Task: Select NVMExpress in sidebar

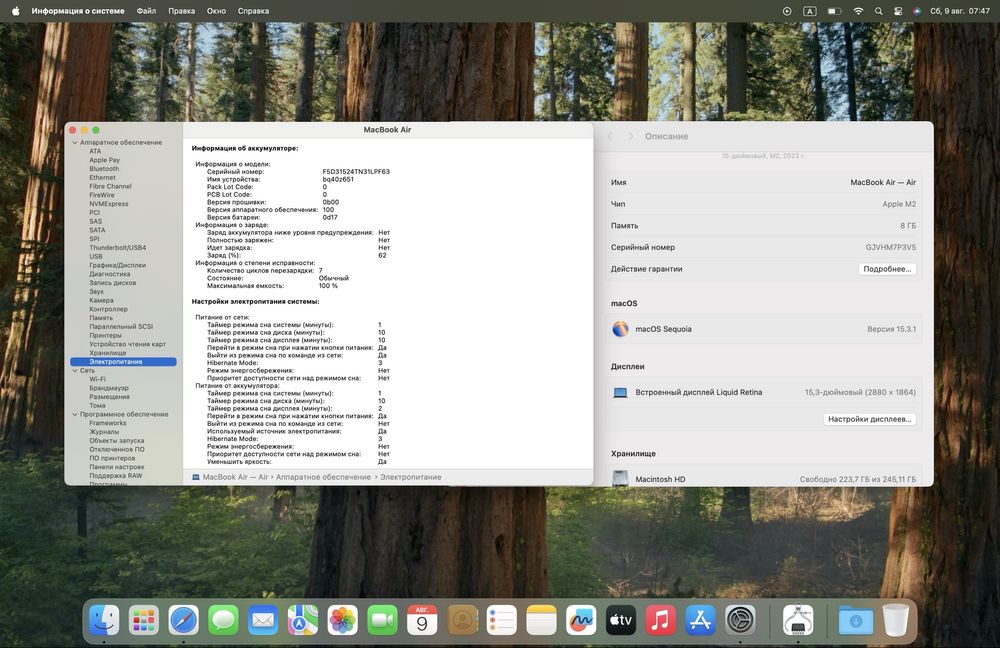Action: click(108, 204)
